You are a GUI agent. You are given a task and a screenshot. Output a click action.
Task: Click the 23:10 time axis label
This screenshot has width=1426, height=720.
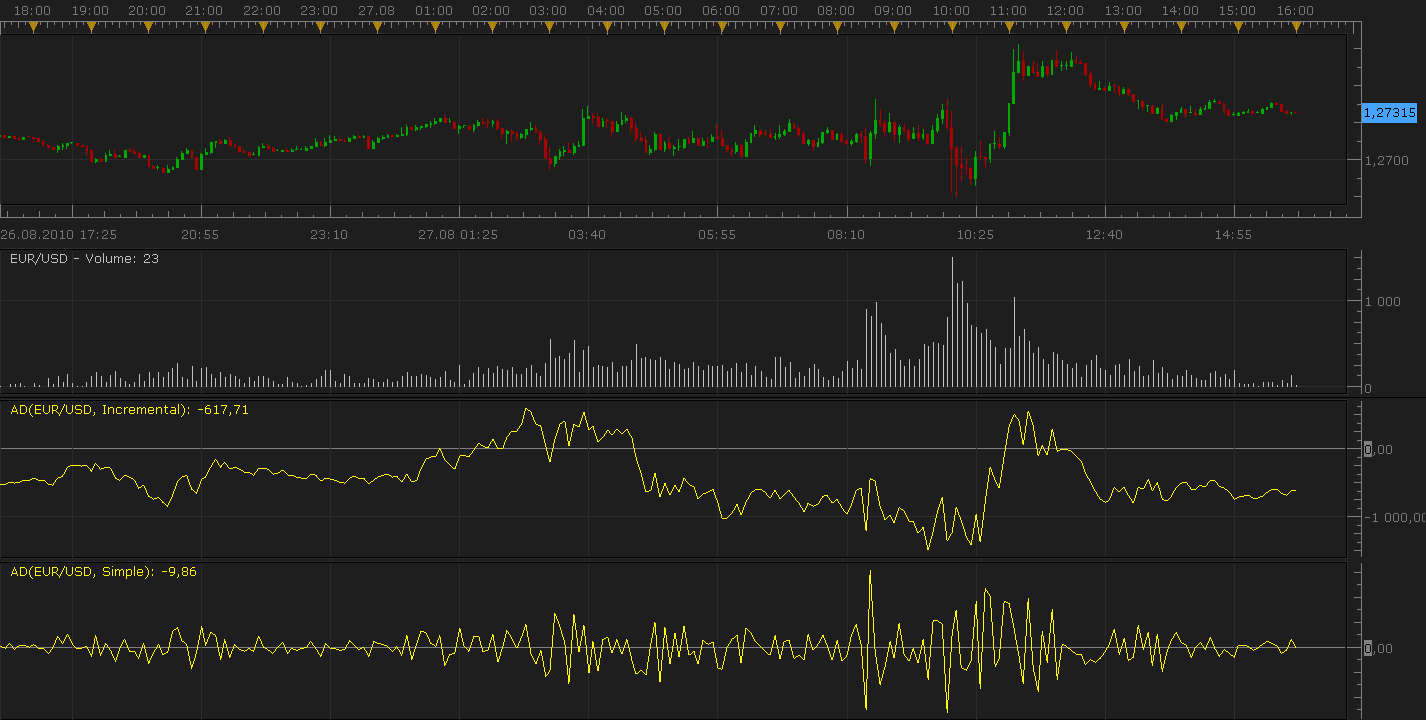click(x=329, y=235)
